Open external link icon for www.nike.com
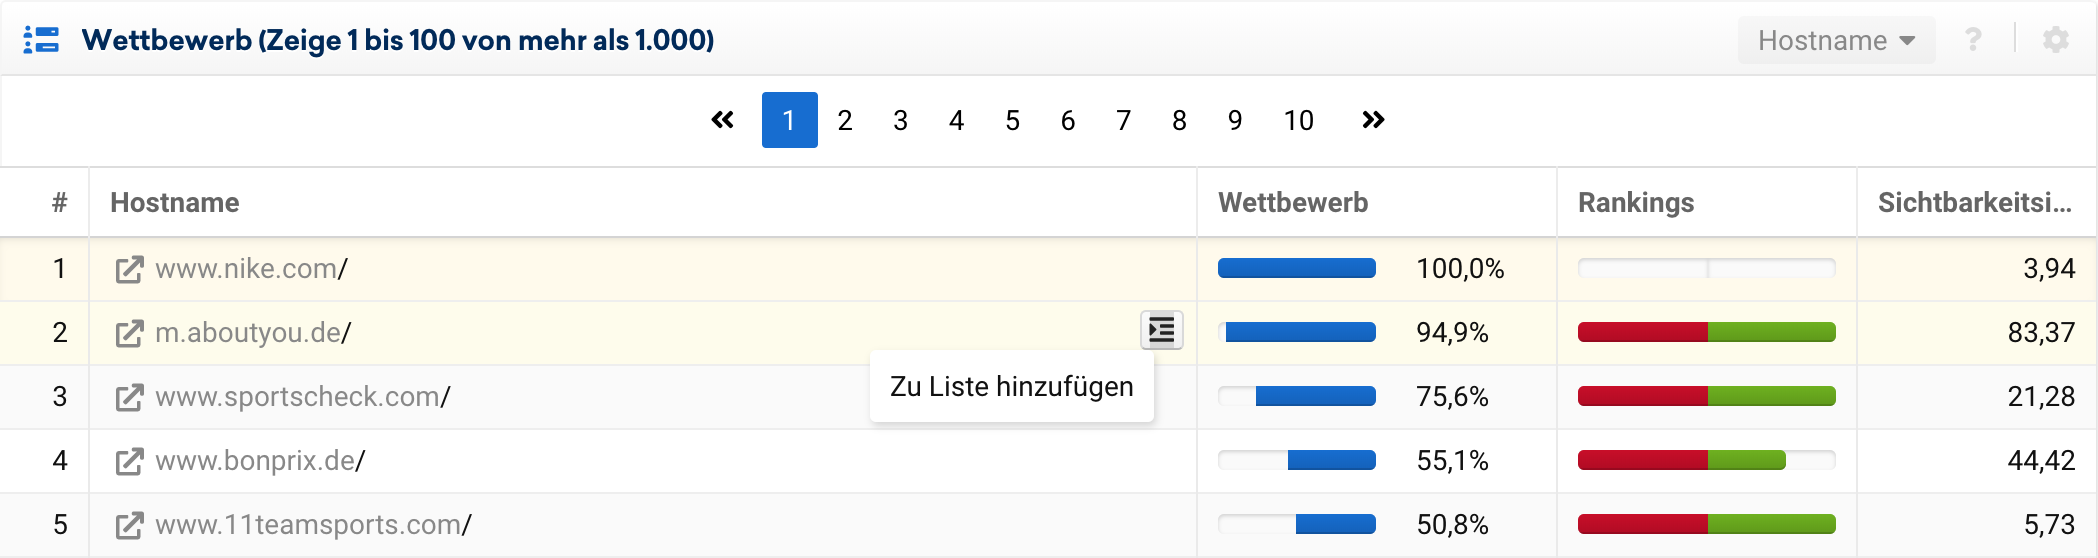Image resolution: width=2098 pixels, height=558 pixels. click(x=129, y=270)
